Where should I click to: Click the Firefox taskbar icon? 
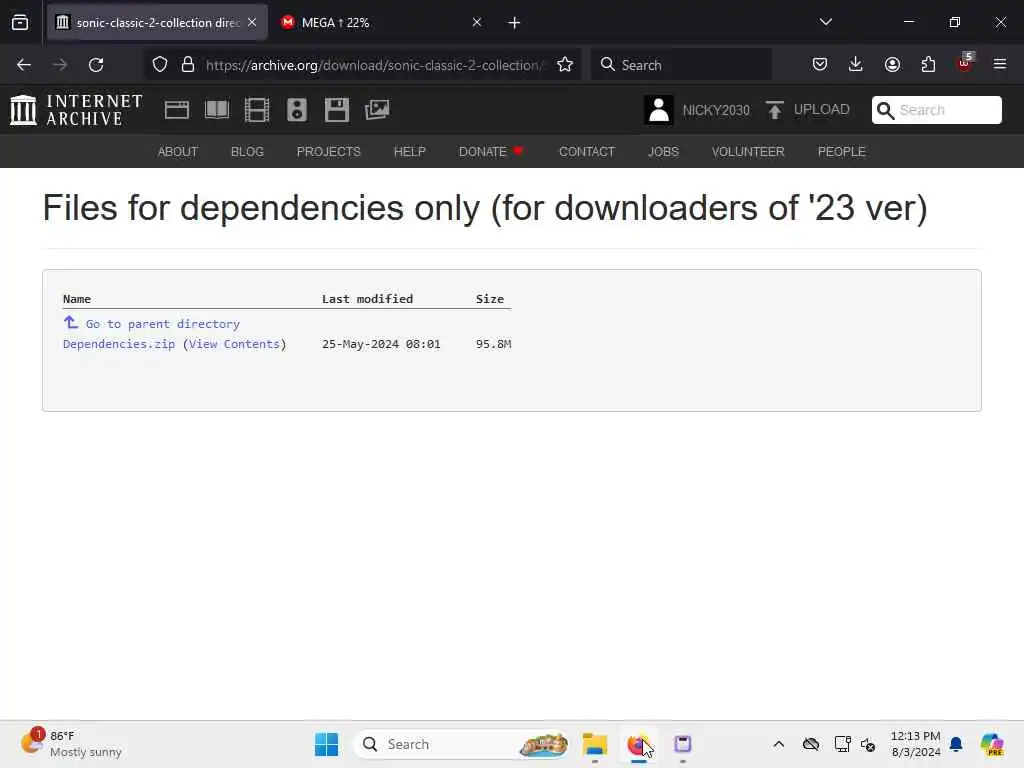coord(639,744)
